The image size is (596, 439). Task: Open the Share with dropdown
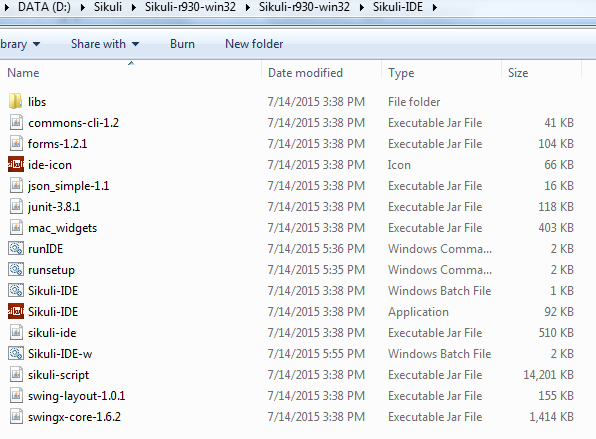[x=105, y=44]
